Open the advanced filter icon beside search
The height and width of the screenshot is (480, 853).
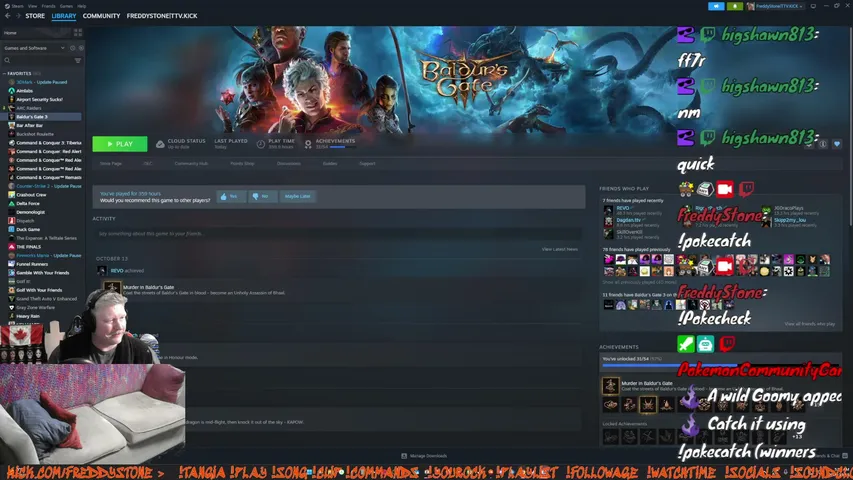(x=78, y=60)
